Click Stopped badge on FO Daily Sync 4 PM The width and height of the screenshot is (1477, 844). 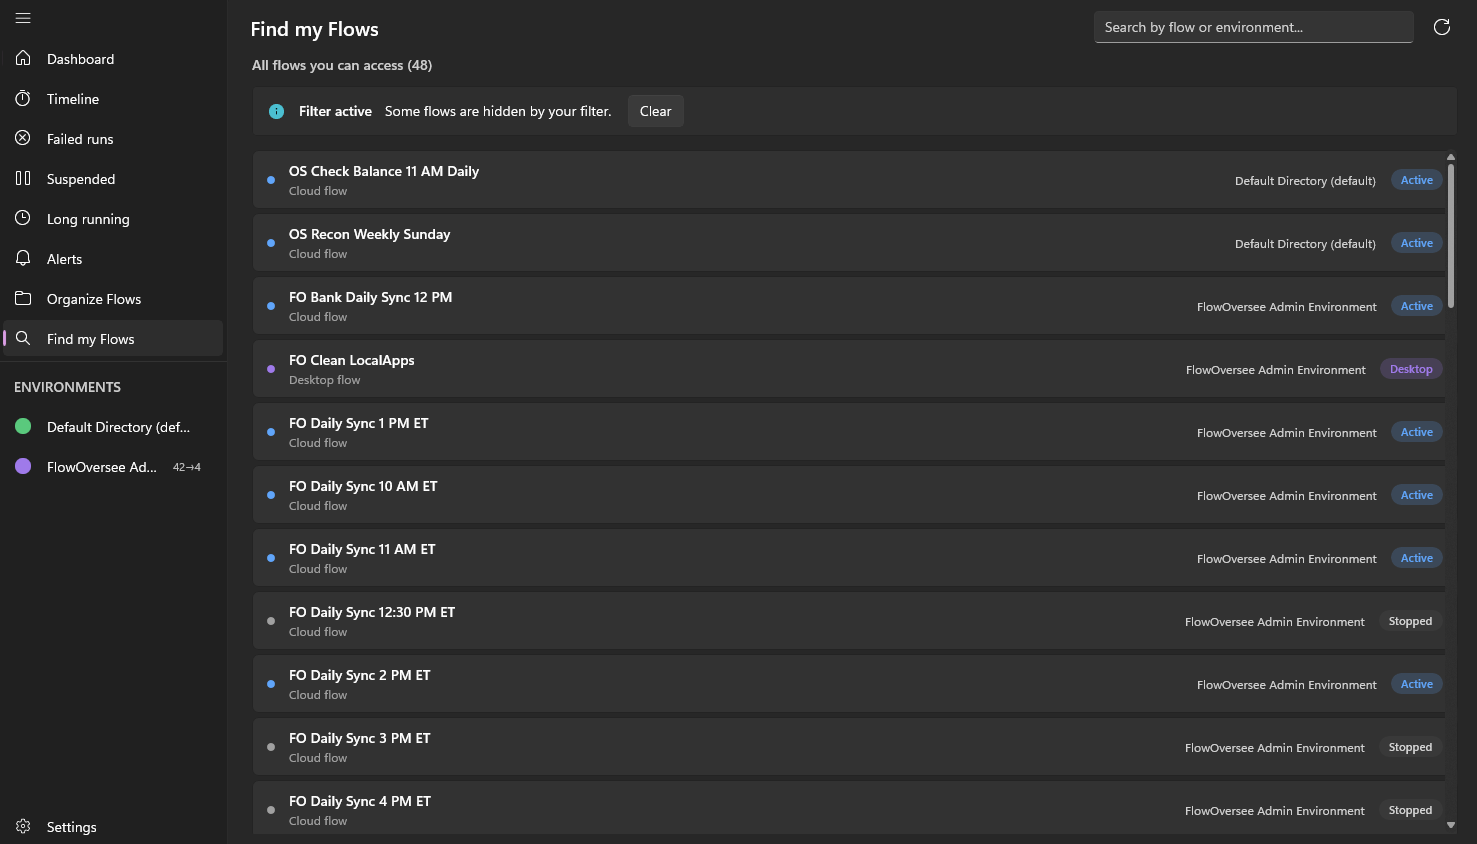(1410, 810)
